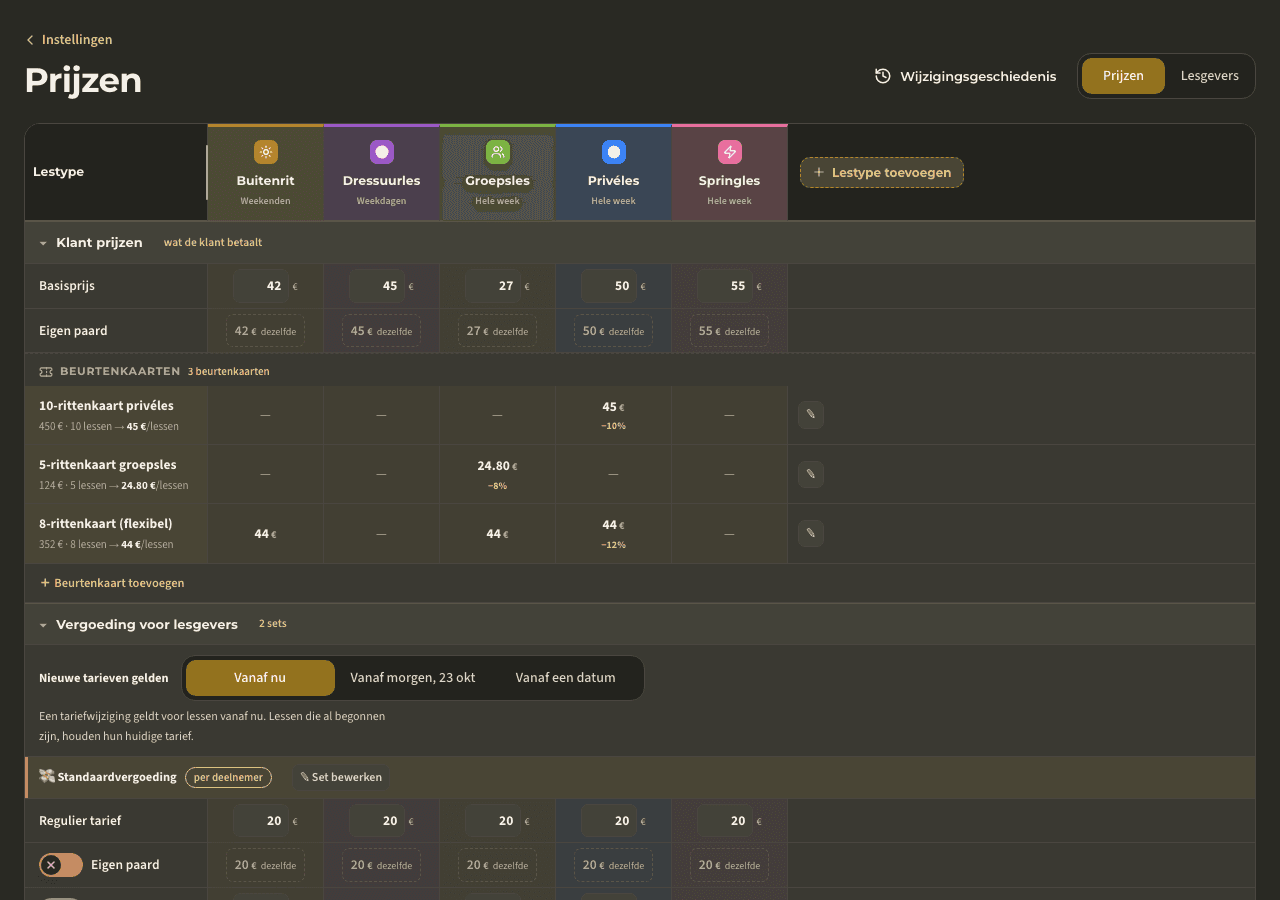Switch to the Lesgevers tab
The width and height of the screenshot is (1280, 900).
coord(1210,76)
